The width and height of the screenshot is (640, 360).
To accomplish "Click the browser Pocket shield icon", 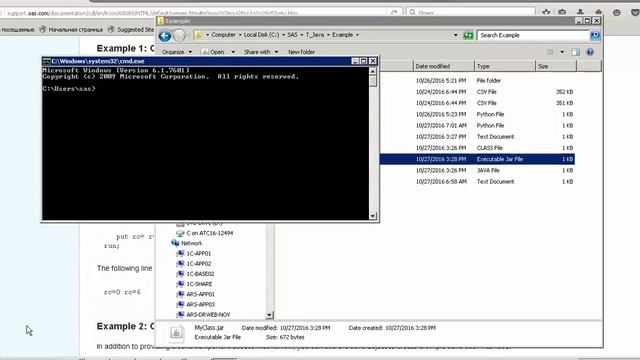I will (x=635, y=13).
